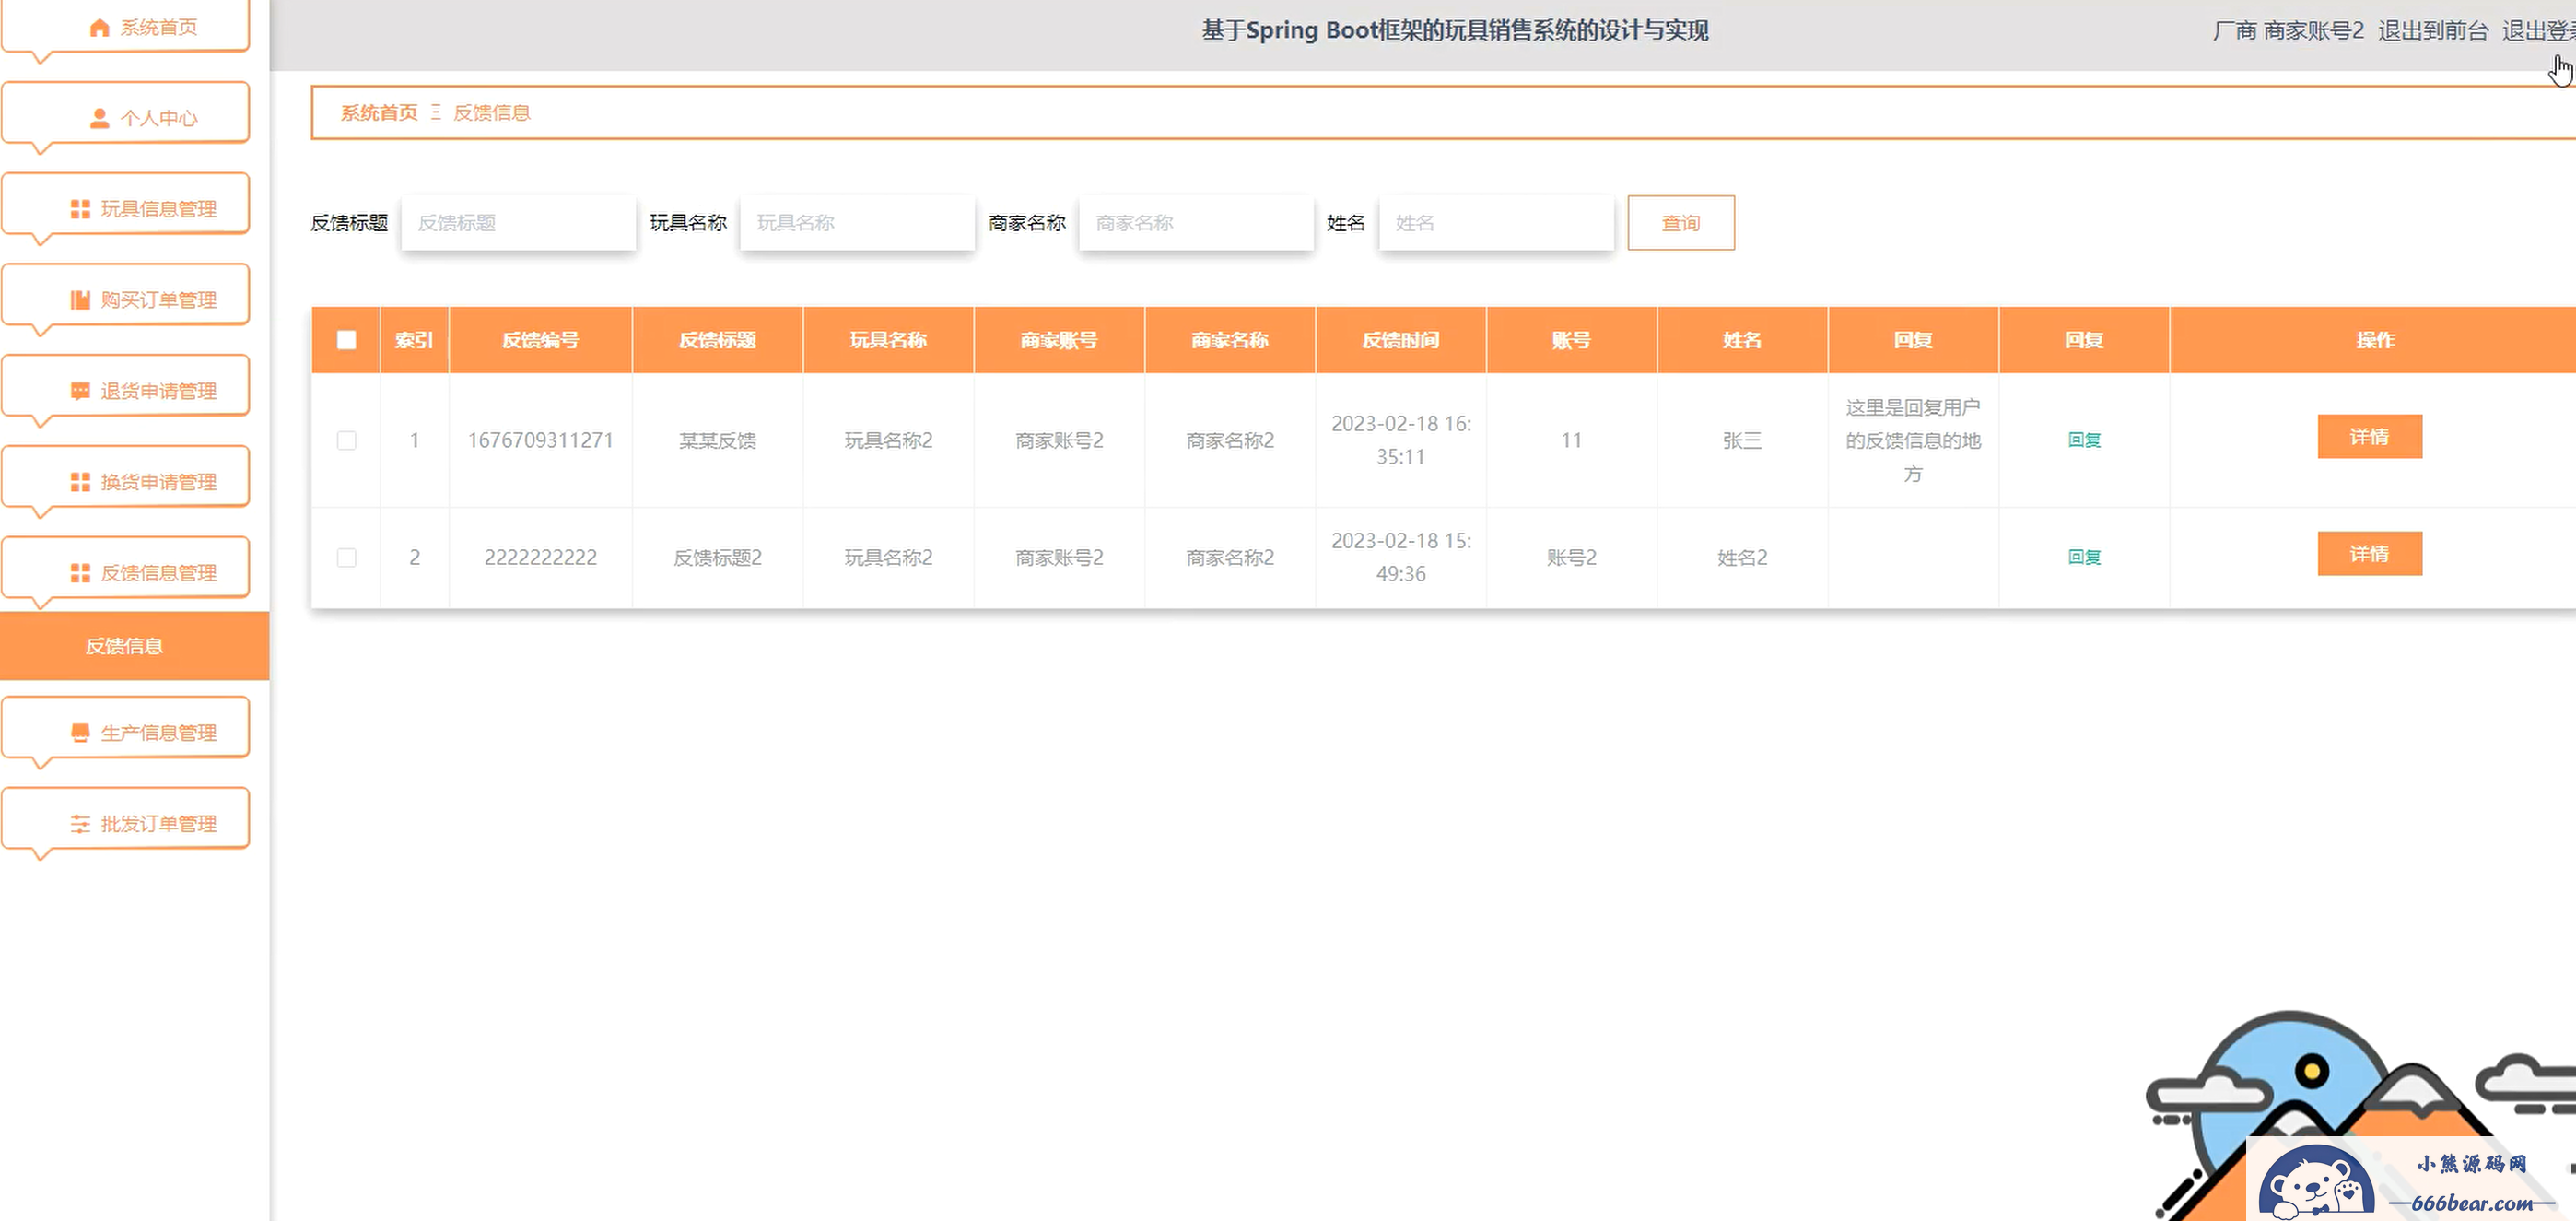The width and height of the screenshot is (2576, 1221).
Task: Open 详情 for the 某某反馈 row
Action: coord(2369,437)
